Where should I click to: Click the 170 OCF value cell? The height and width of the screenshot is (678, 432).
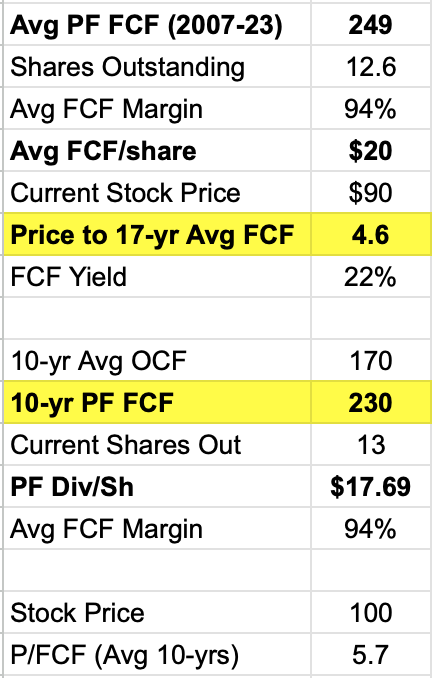click(x=371, y=360)
